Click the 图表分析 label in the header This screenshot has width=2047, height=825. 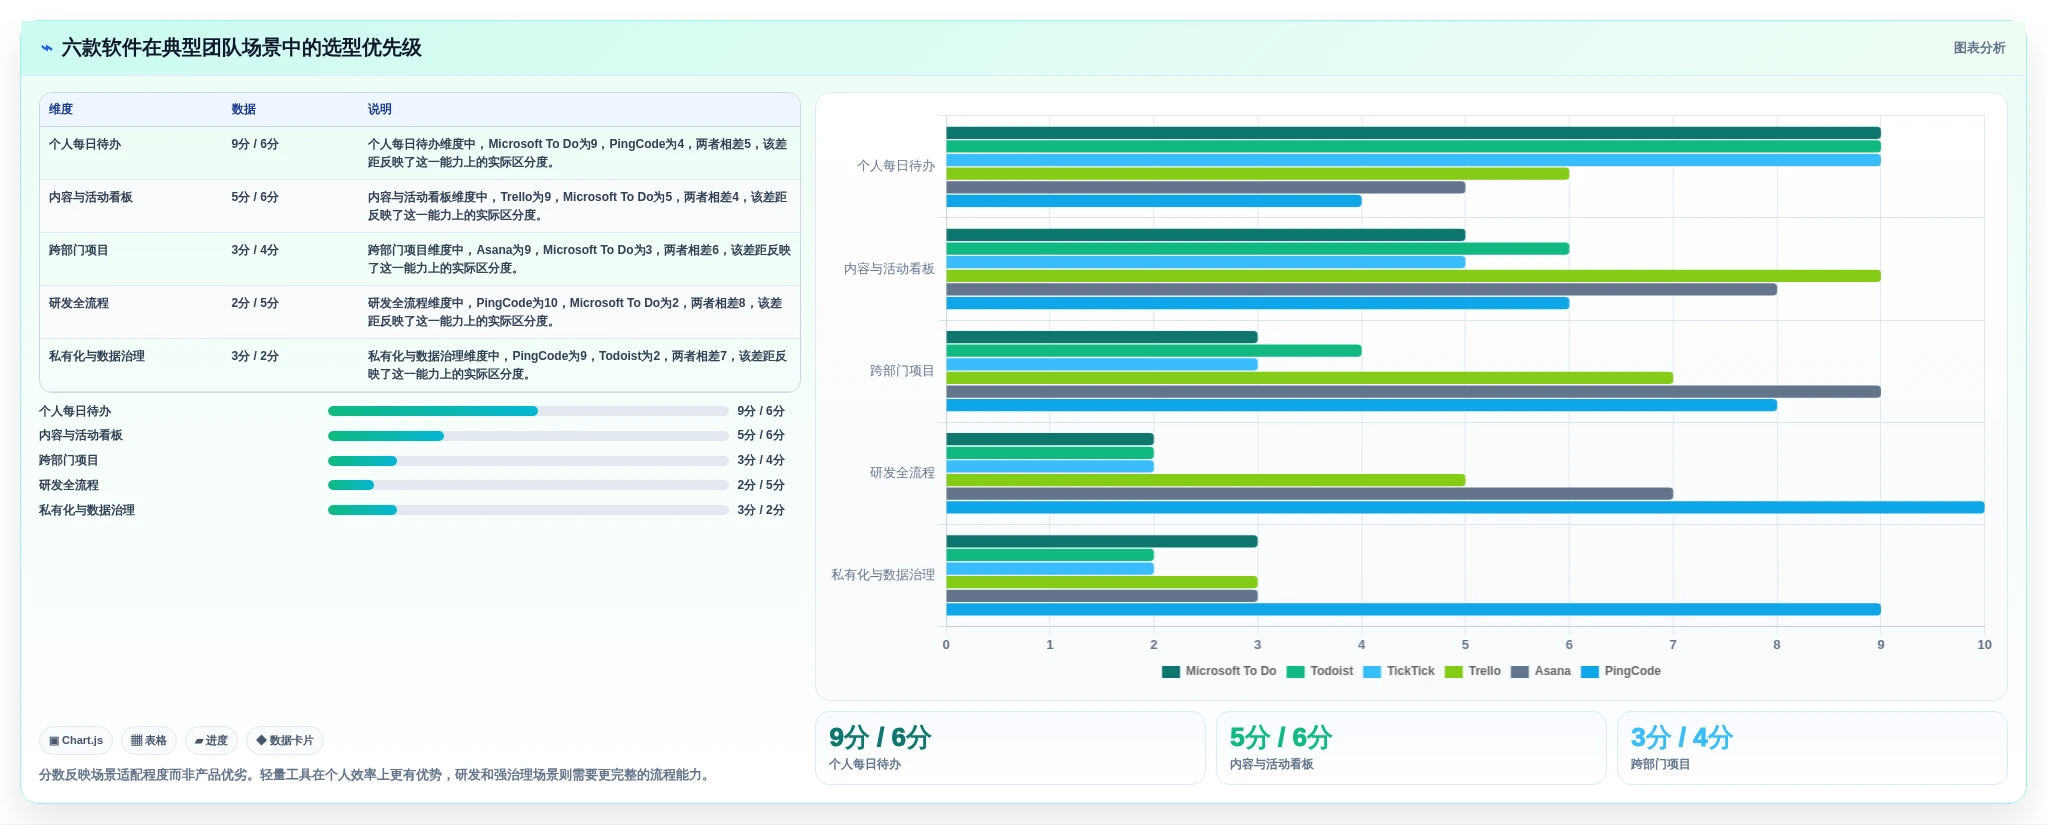point(1979,48)
